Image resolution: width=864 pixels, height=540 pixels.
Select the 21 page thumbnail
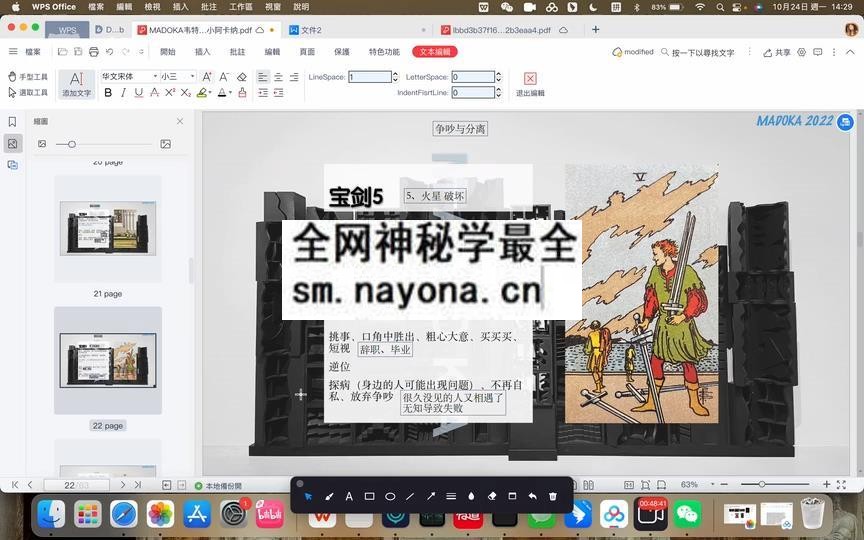point(108,228)
